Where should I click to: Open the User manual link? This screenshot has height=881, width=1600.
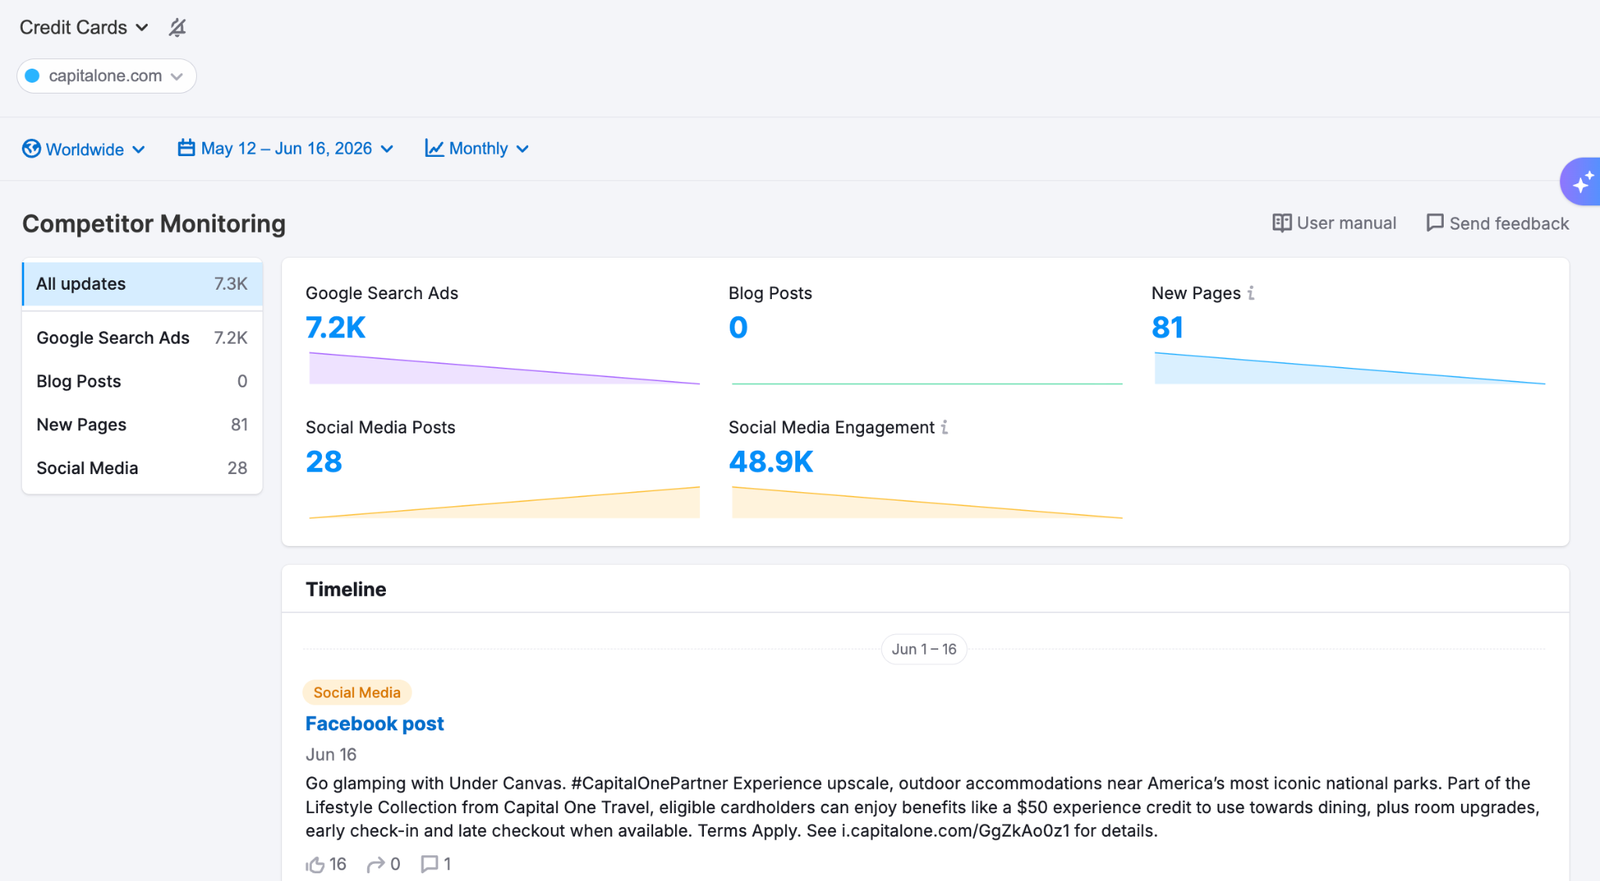(x=1334, y=223)
